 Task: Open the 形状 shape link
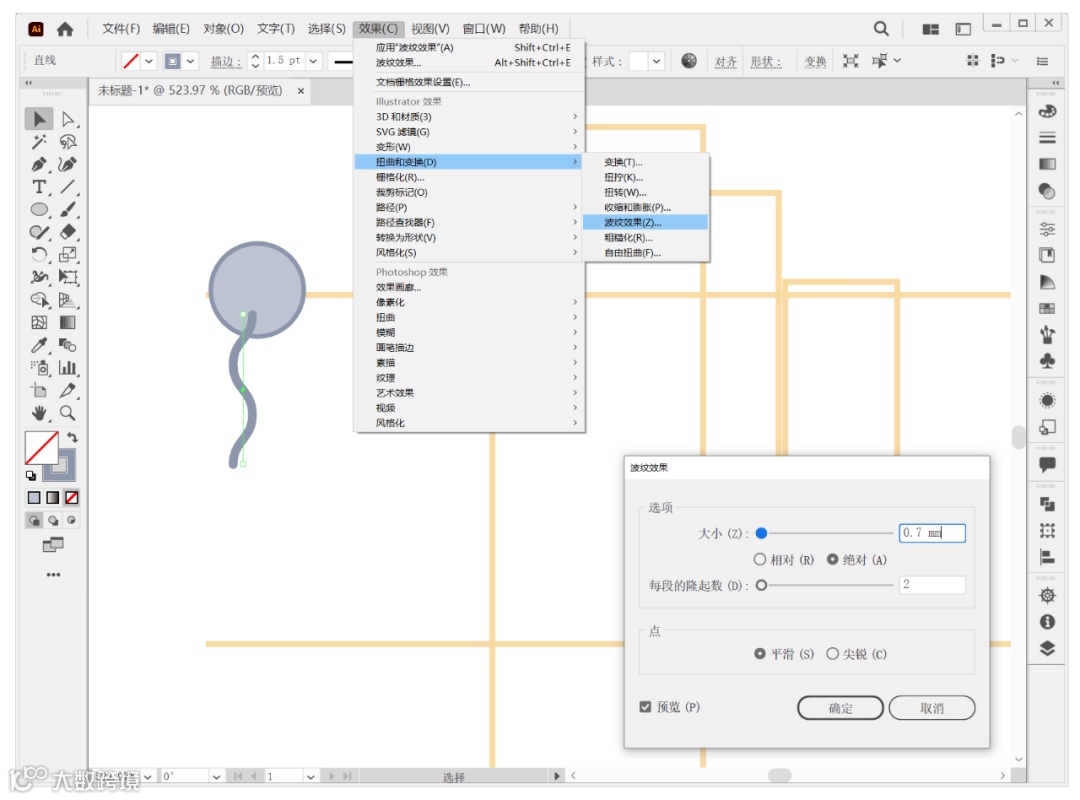point(765,61)
